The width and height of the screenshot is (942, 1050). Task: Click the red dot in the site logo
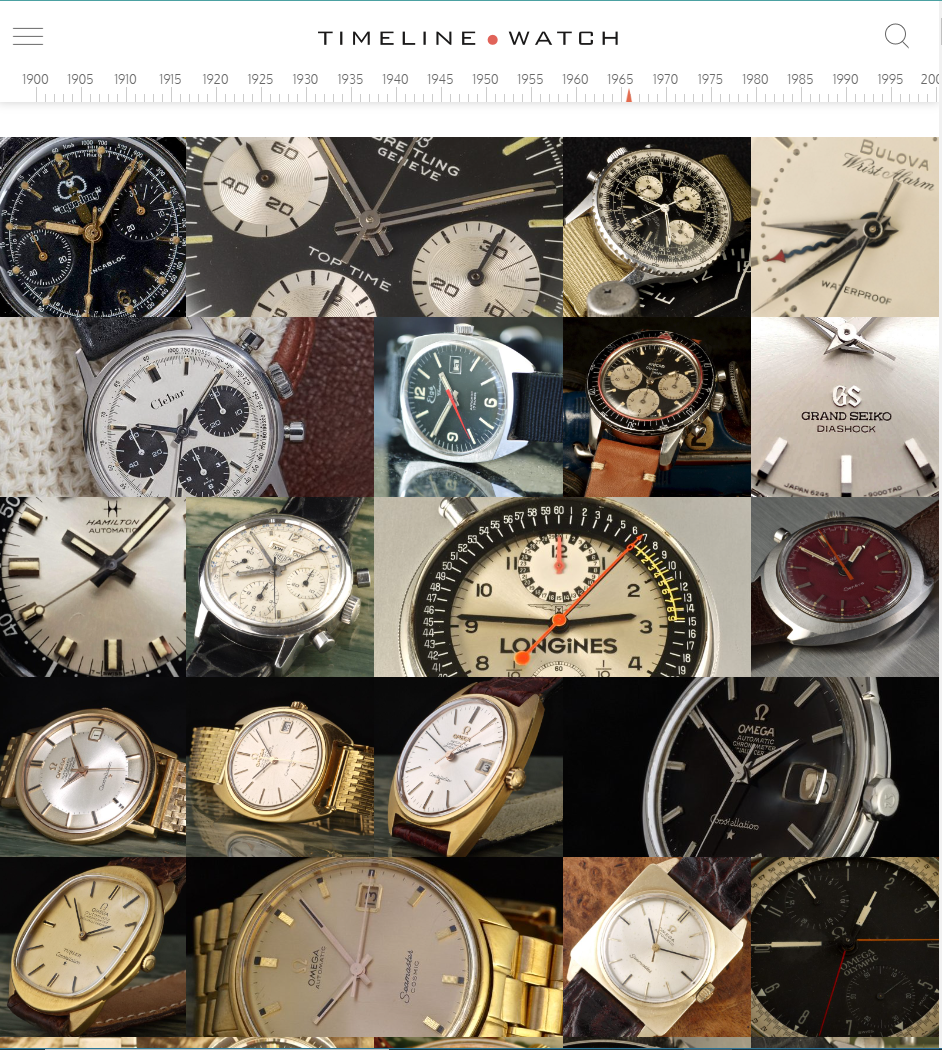click(x=492, y=39)
